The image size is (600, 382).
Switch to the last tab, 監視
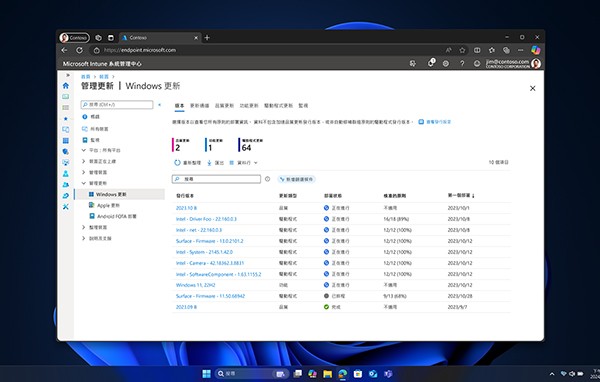tap(303, 106)
